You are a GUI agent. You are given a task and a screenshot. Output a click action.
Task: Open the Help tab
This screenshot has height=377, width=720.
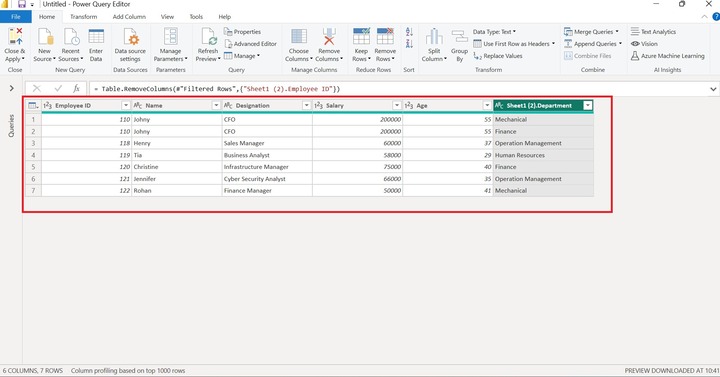(x=225, y=17)
